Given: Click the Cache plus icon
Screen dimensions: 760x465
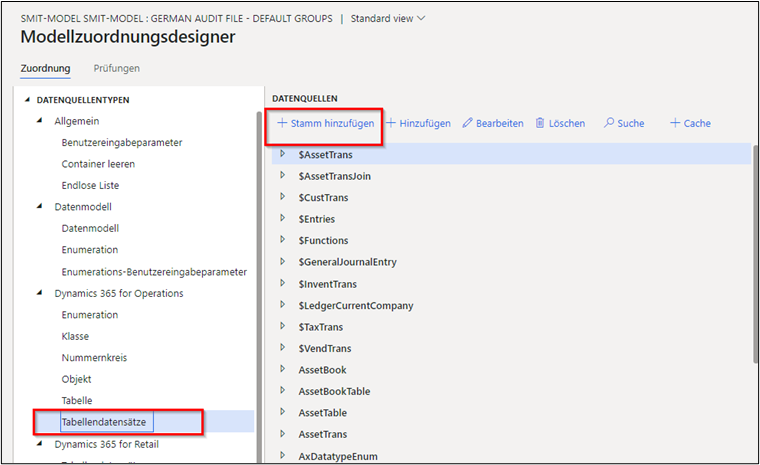Looking at the screenshot, I should point(675,123).
